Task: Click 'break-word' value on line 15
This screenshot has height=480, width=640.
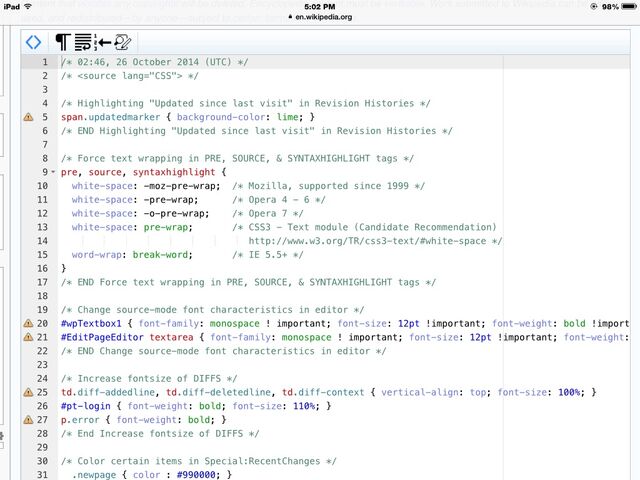Action: coord(160,255)
